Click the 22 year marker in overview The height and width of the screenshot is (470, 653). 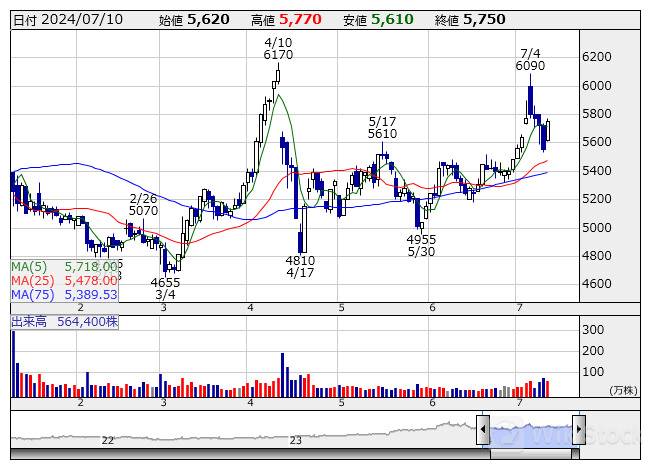point(108,440)
